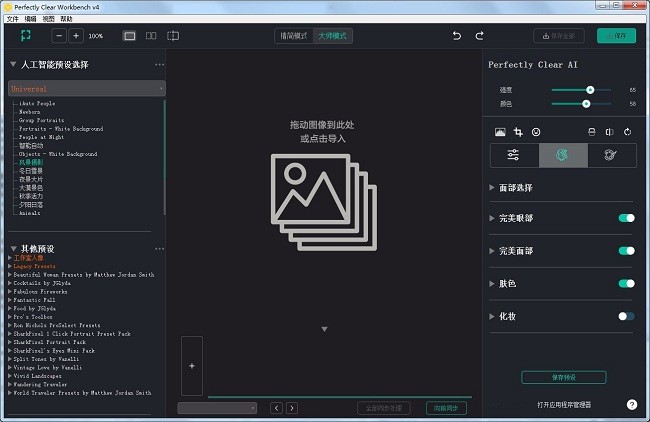Click the undo arrow in the top toolbar
650x422 pixels.
(x=457, y=36)
